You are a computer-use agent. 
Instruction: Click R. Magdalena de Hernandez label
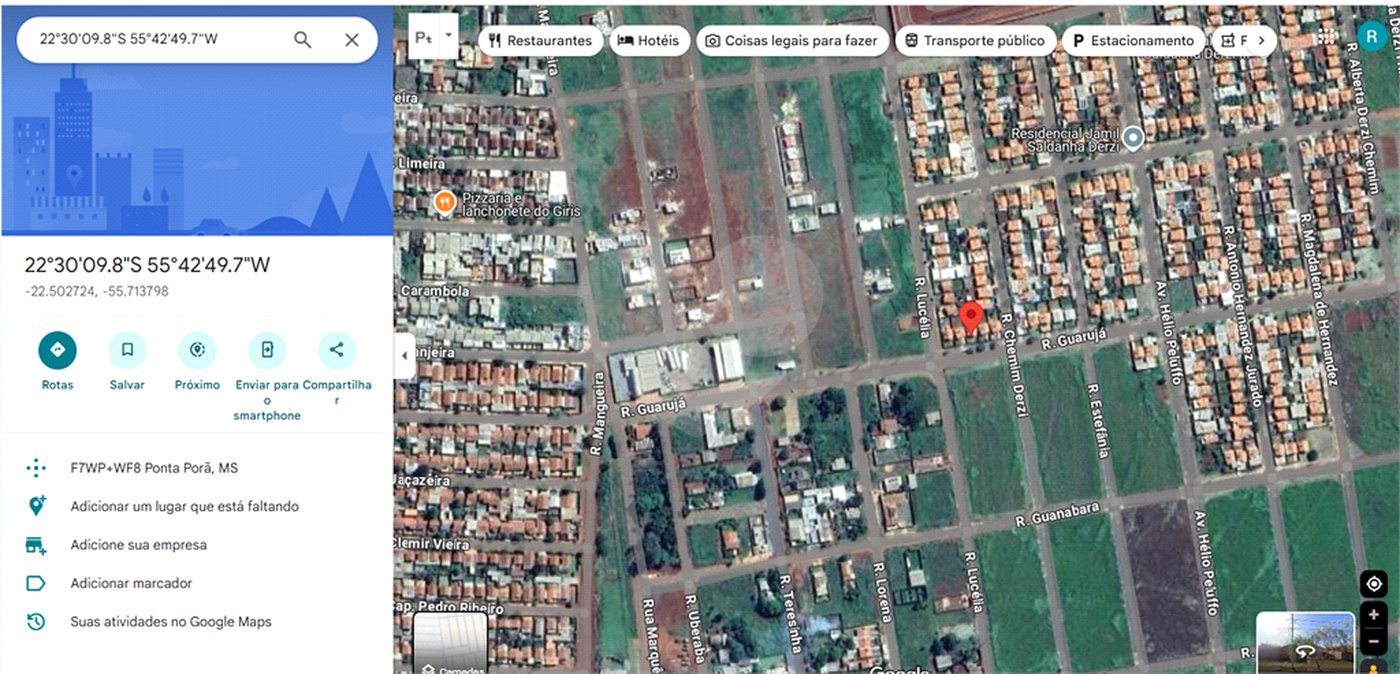(1318, 298)
